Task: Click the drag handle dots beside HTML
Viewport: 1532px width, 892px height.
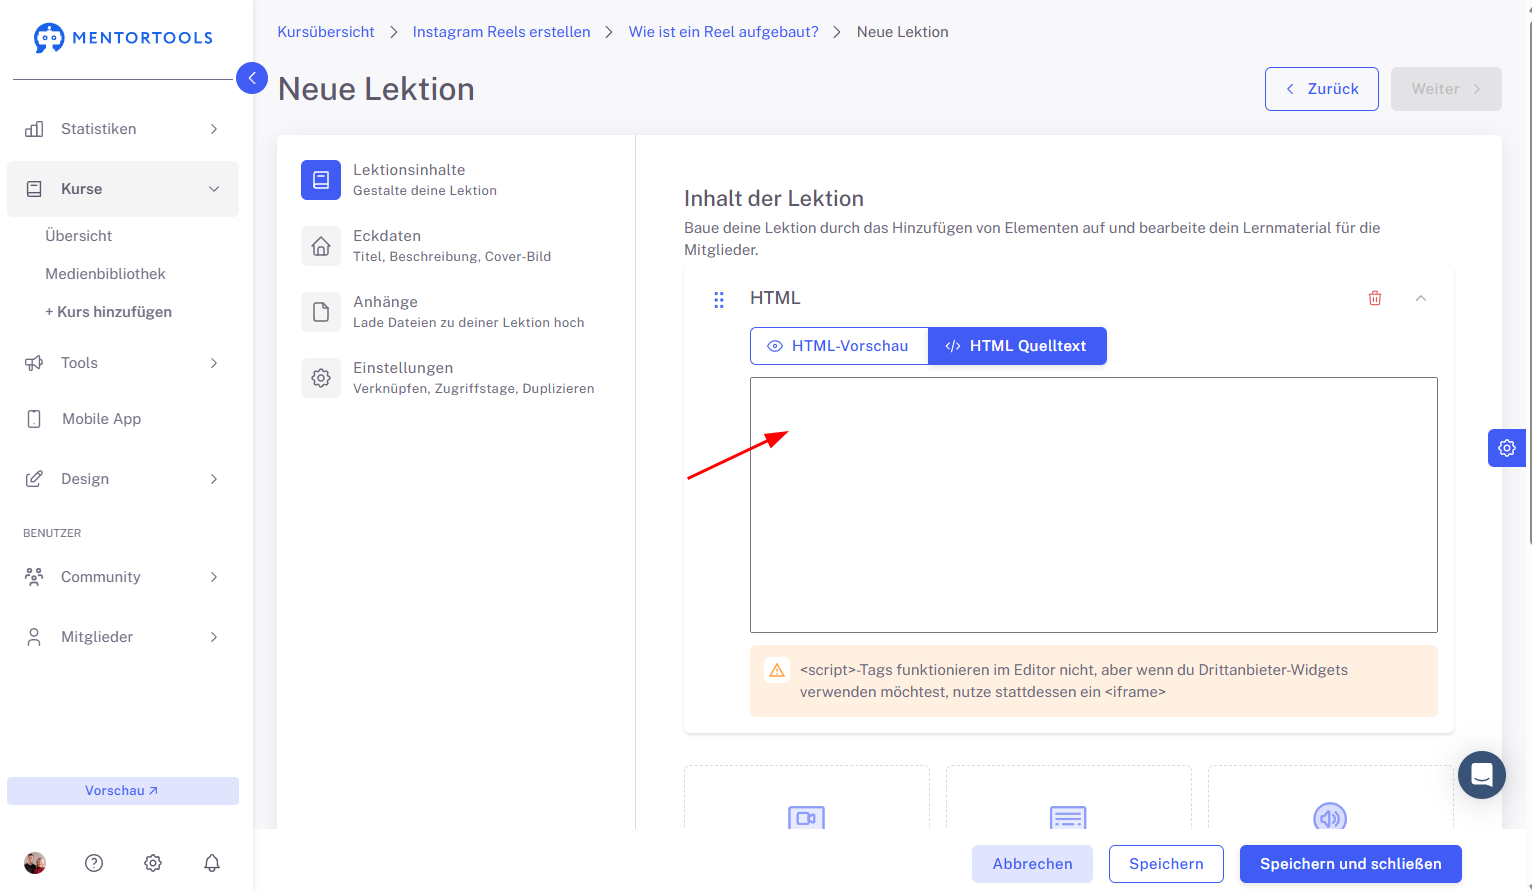Action: coord(719,299)
